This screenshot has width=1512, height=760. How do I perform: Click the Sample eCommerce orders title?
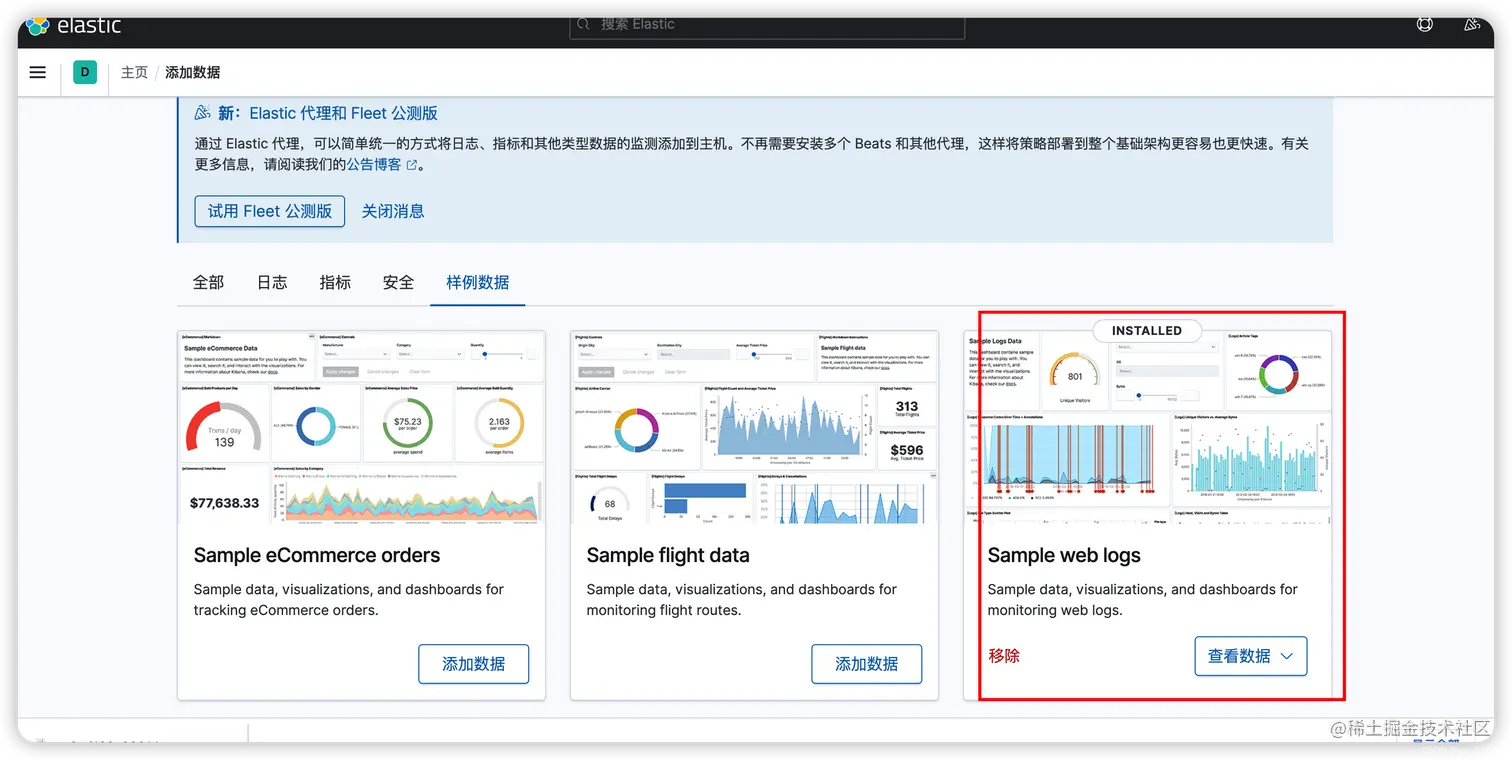point(317,555)
